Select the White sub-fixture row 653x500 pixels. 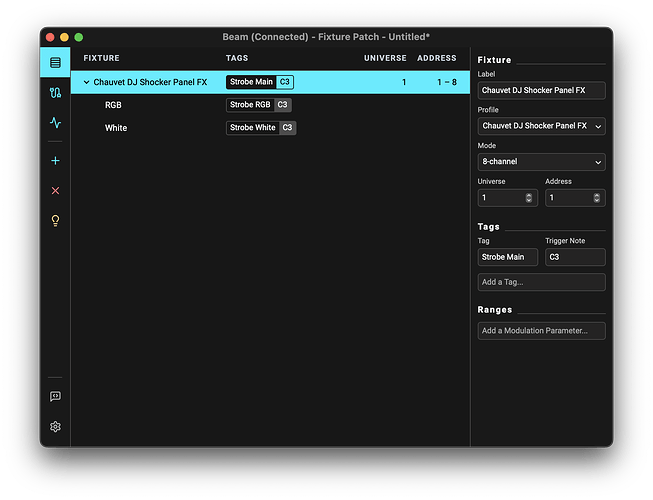270,128
